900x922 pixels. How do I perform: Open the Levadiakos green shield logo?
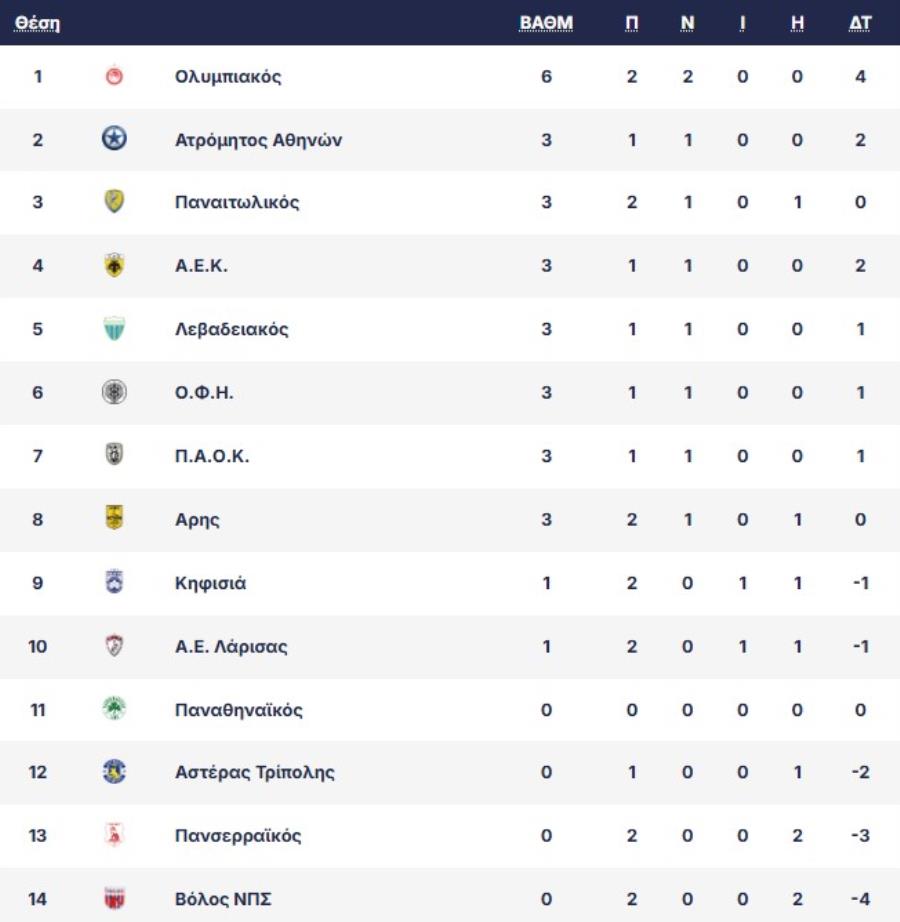click(114, 329)
